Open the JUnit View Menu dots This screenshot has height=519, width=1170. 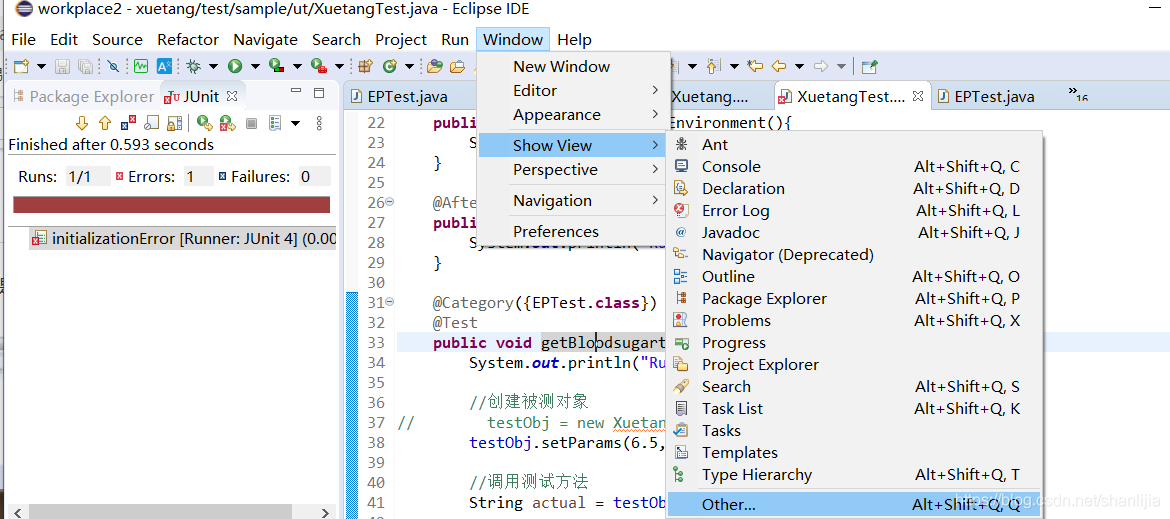pyautogui.click(x=319, y=123)
